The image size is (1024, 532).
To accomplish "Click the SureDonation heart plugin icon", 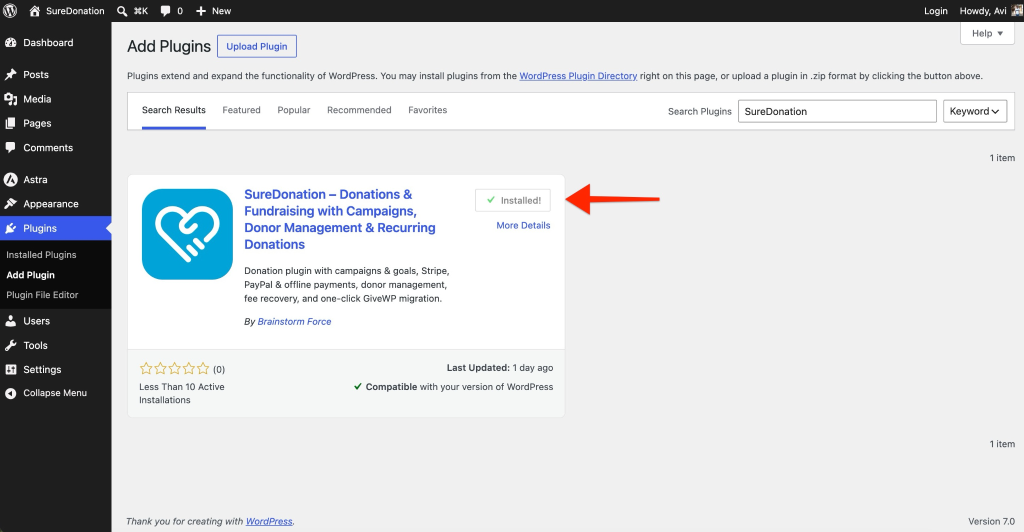I will (x=187, y=234).
